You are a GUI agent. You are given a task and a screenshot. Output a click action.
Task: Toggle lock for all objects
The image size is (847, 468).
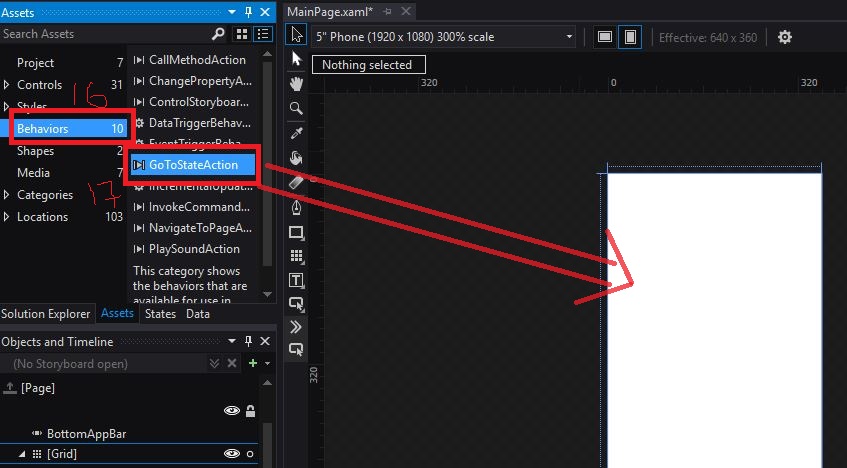click(250, 411)
